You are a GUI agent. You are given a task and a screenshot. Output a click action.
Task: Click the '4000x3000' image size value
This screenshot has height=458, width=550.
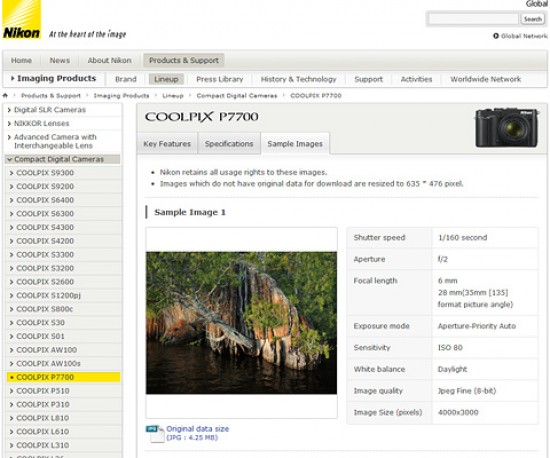458,412
